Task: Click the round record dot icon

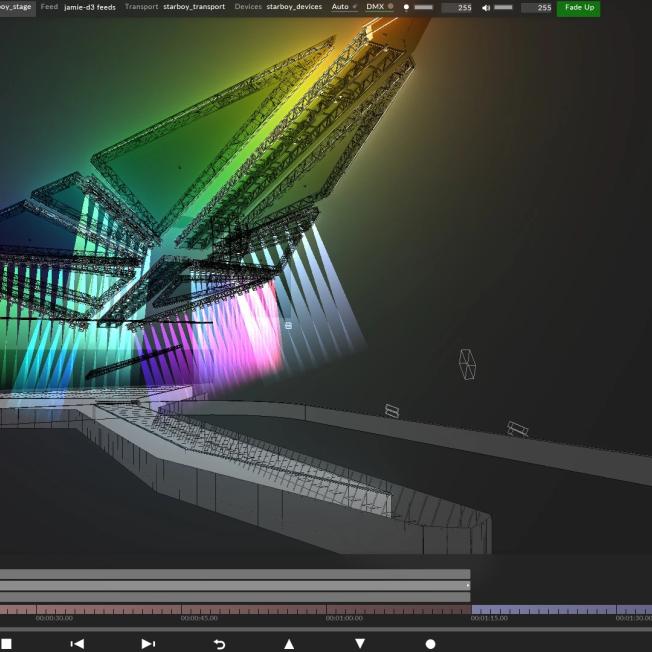Action: click(x=430, y=644)
